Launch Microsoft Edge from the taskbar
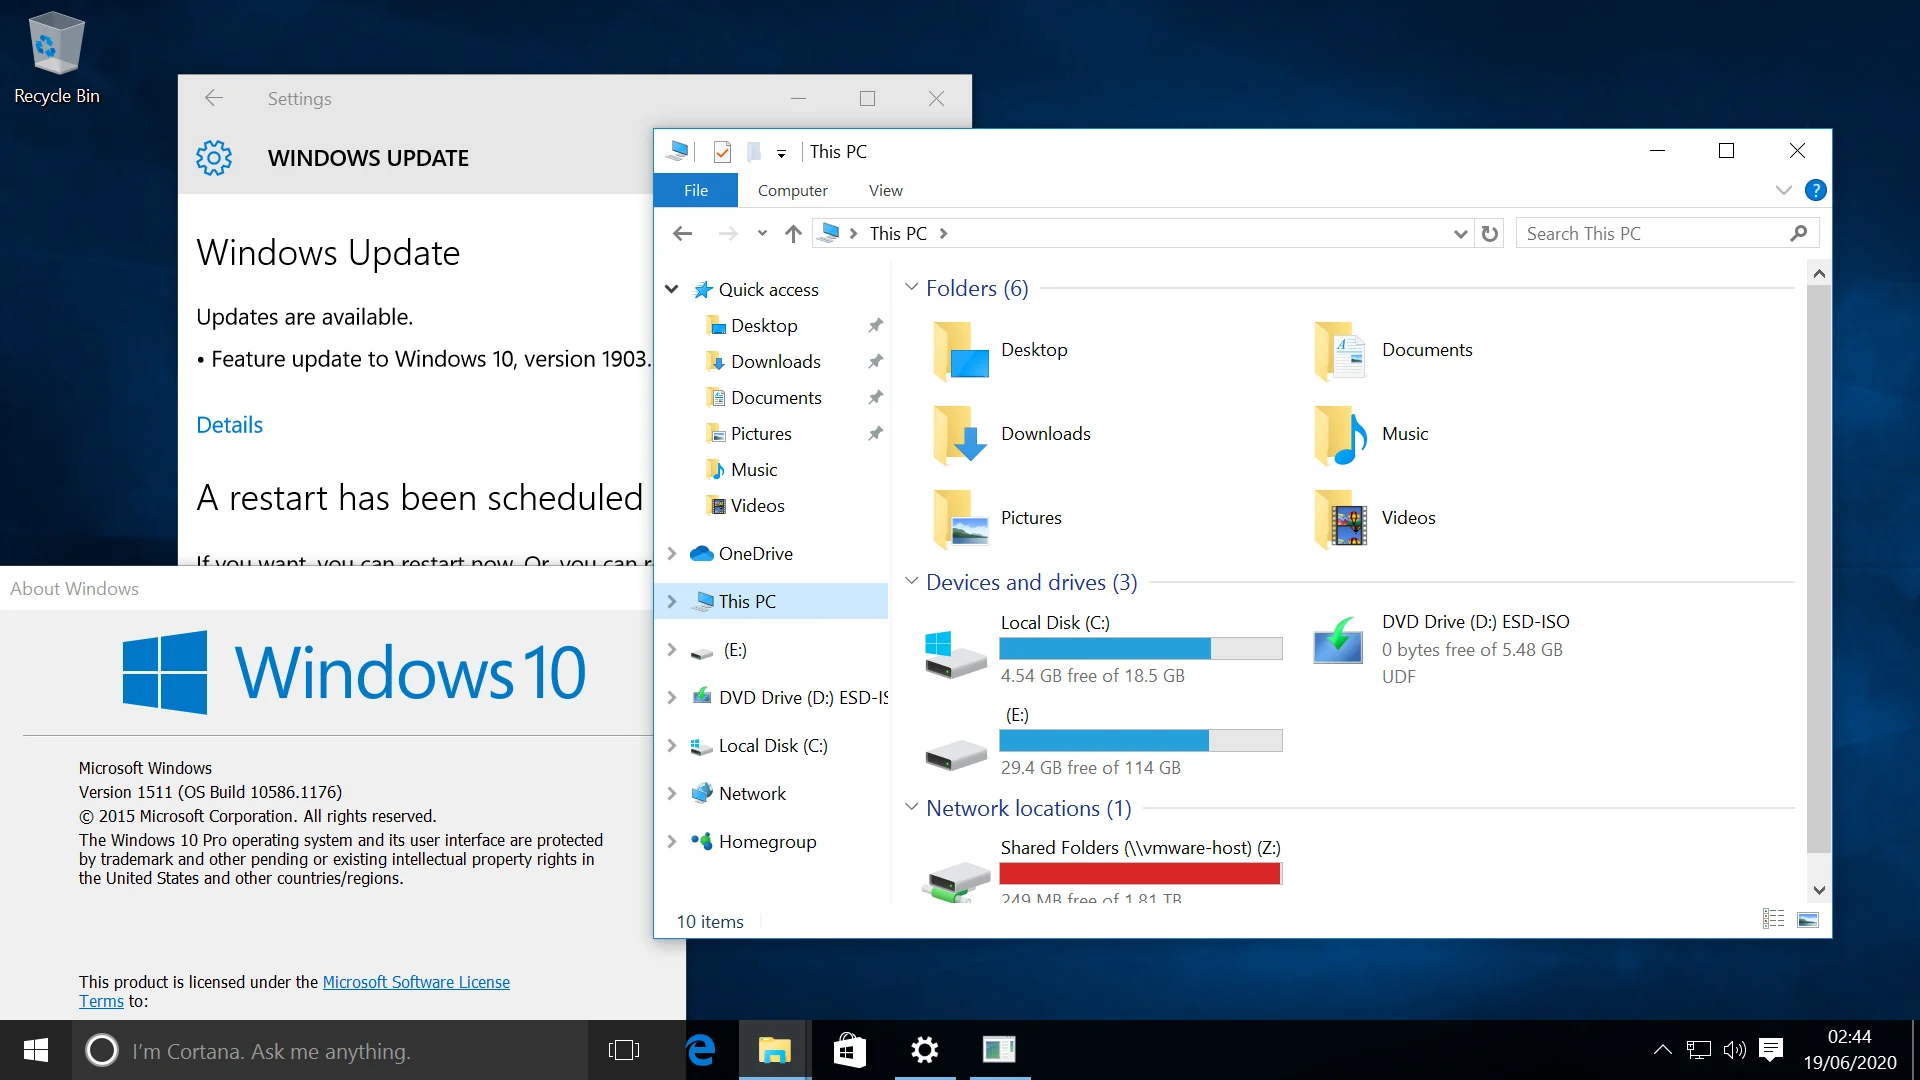This screenshot has height=1080, width=1920. tap(702, 1050)
